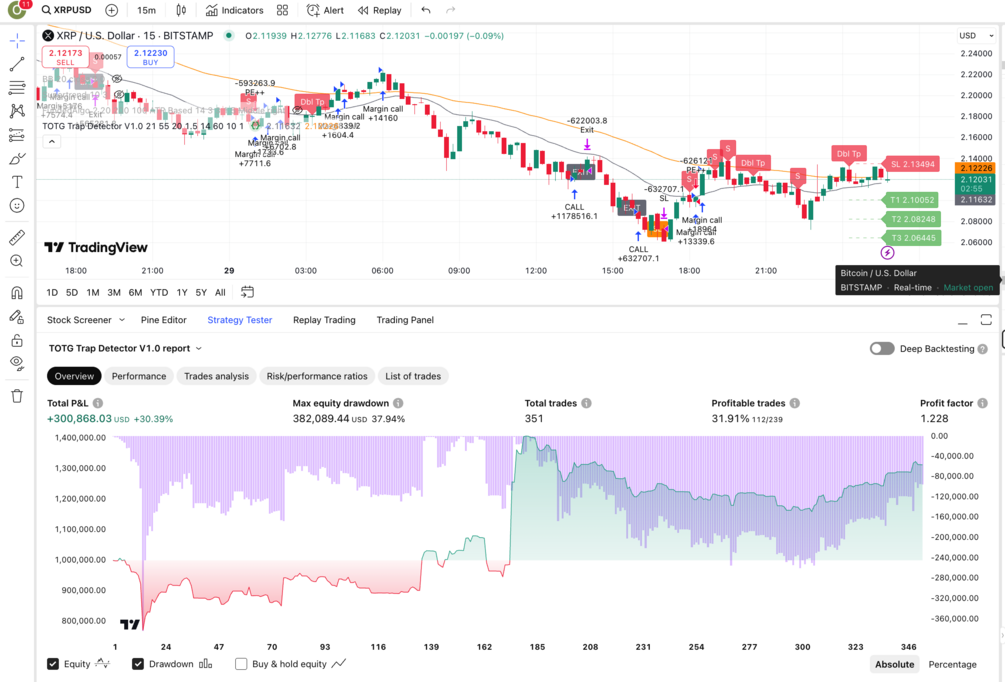Open the Stock Screener dropdown
Viewport: 1005px width, 682px height.
[x=85, y=320]
